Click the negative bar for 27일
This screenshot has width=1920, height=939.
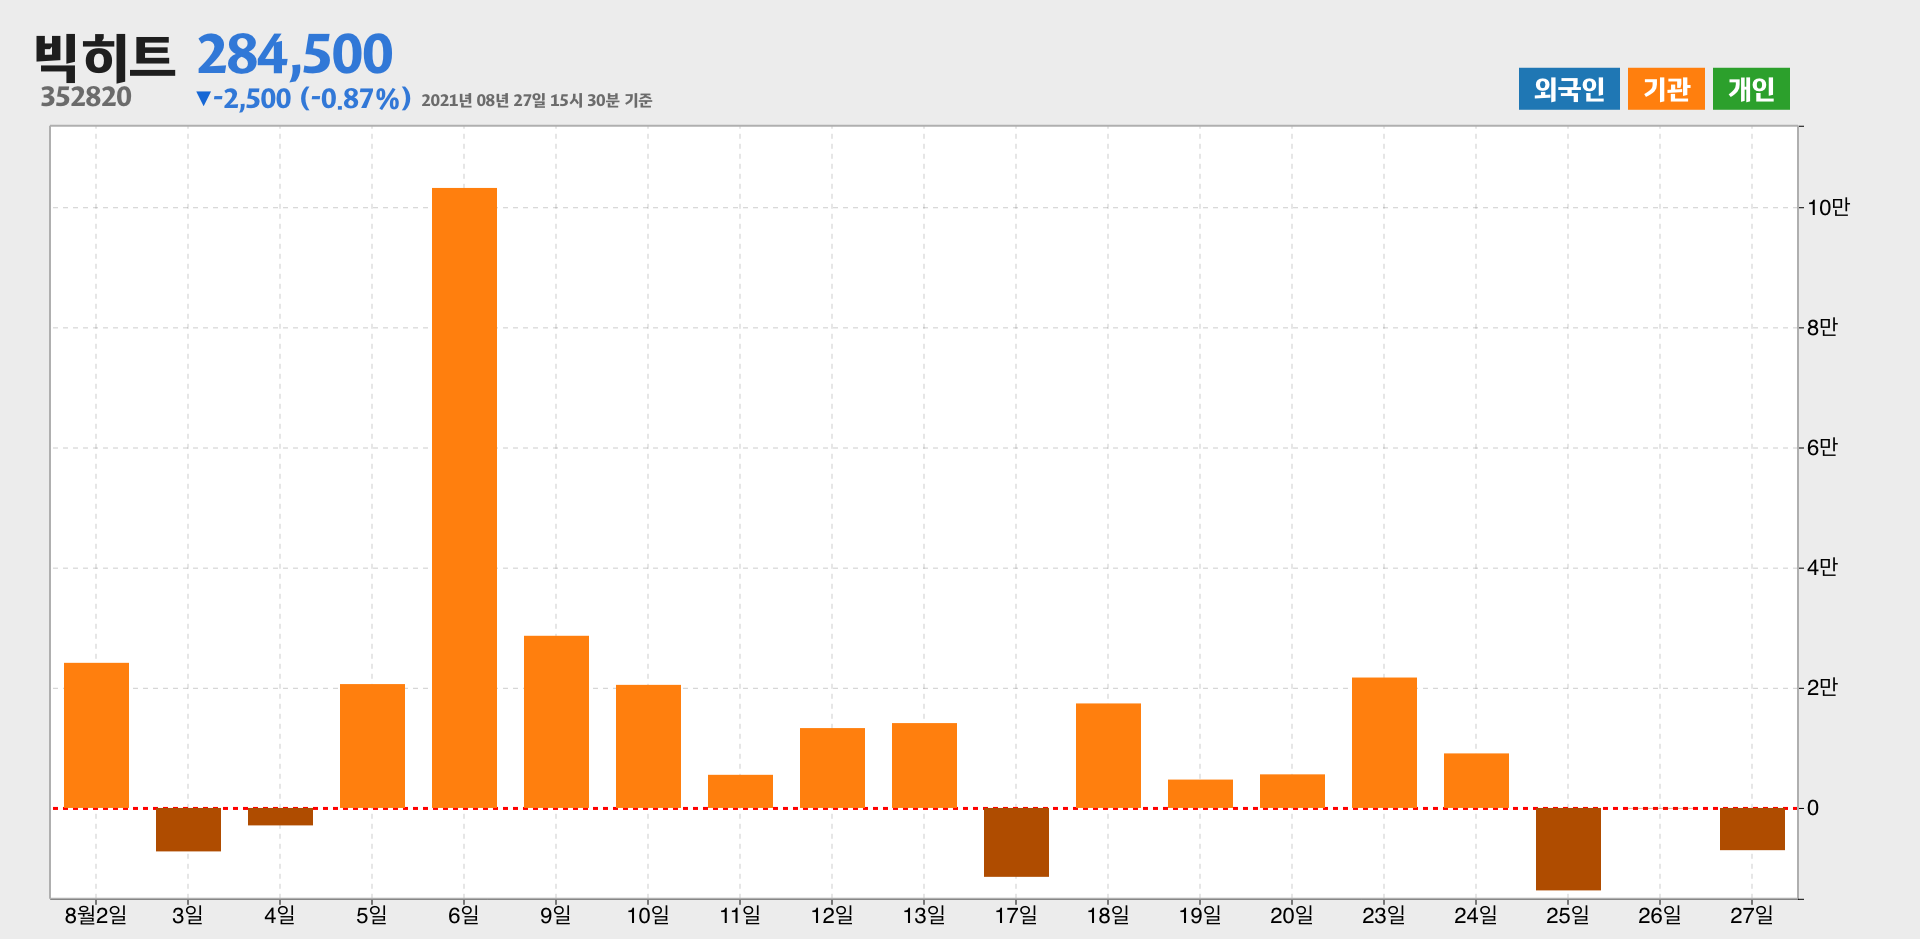(1752, 829)
